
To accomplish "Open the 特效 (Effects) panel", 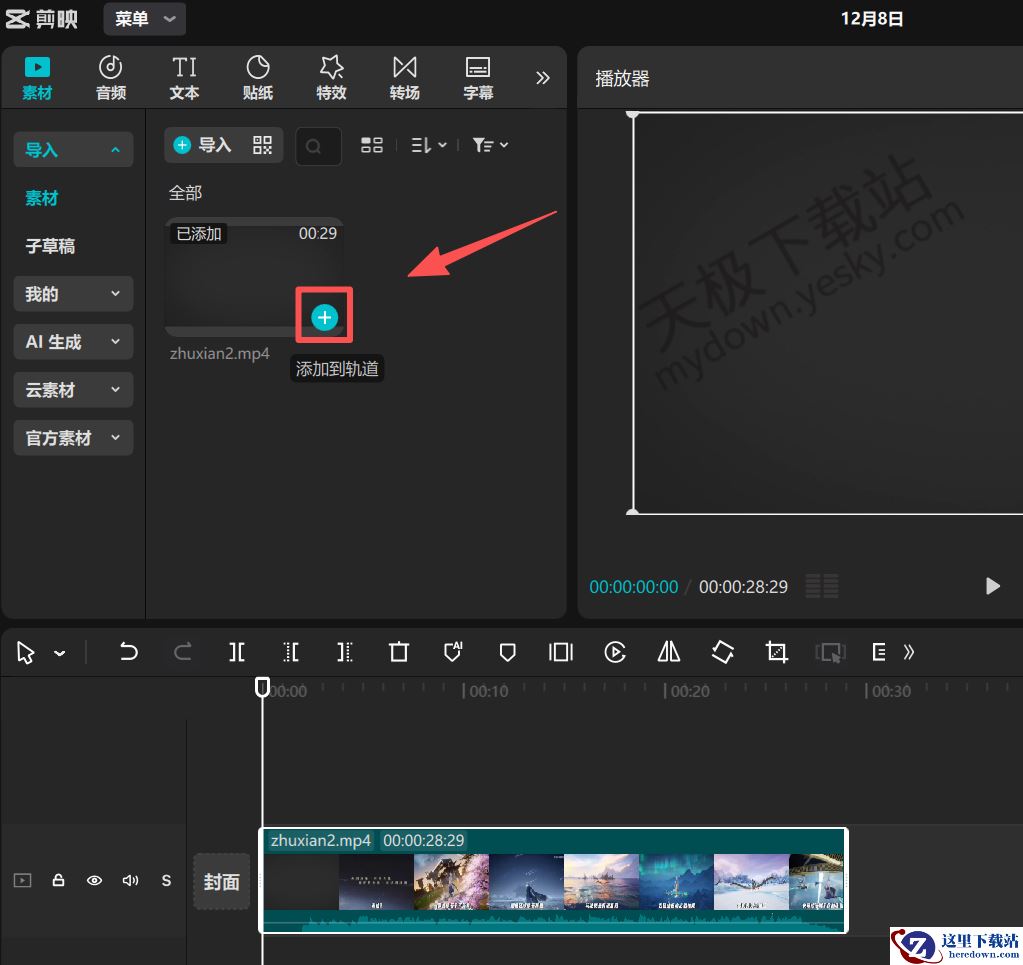I will pyautogui.click(x=331, y=77).
